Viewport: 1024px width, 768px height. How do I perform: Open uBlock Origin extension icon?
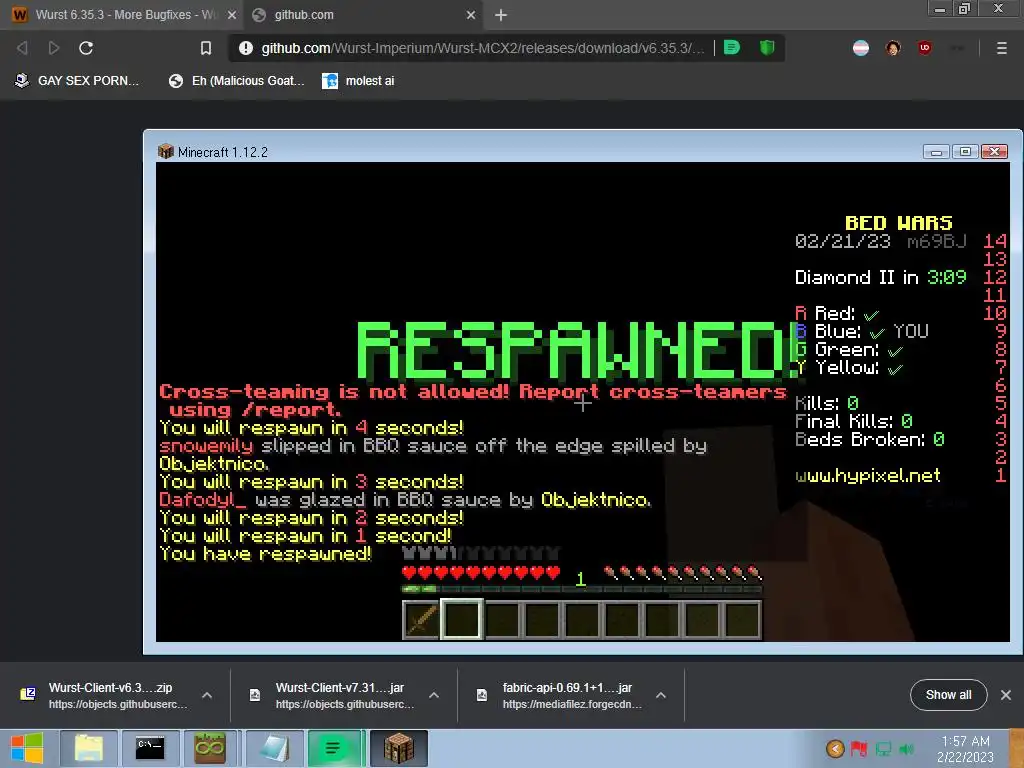click(x=924, y=48)
